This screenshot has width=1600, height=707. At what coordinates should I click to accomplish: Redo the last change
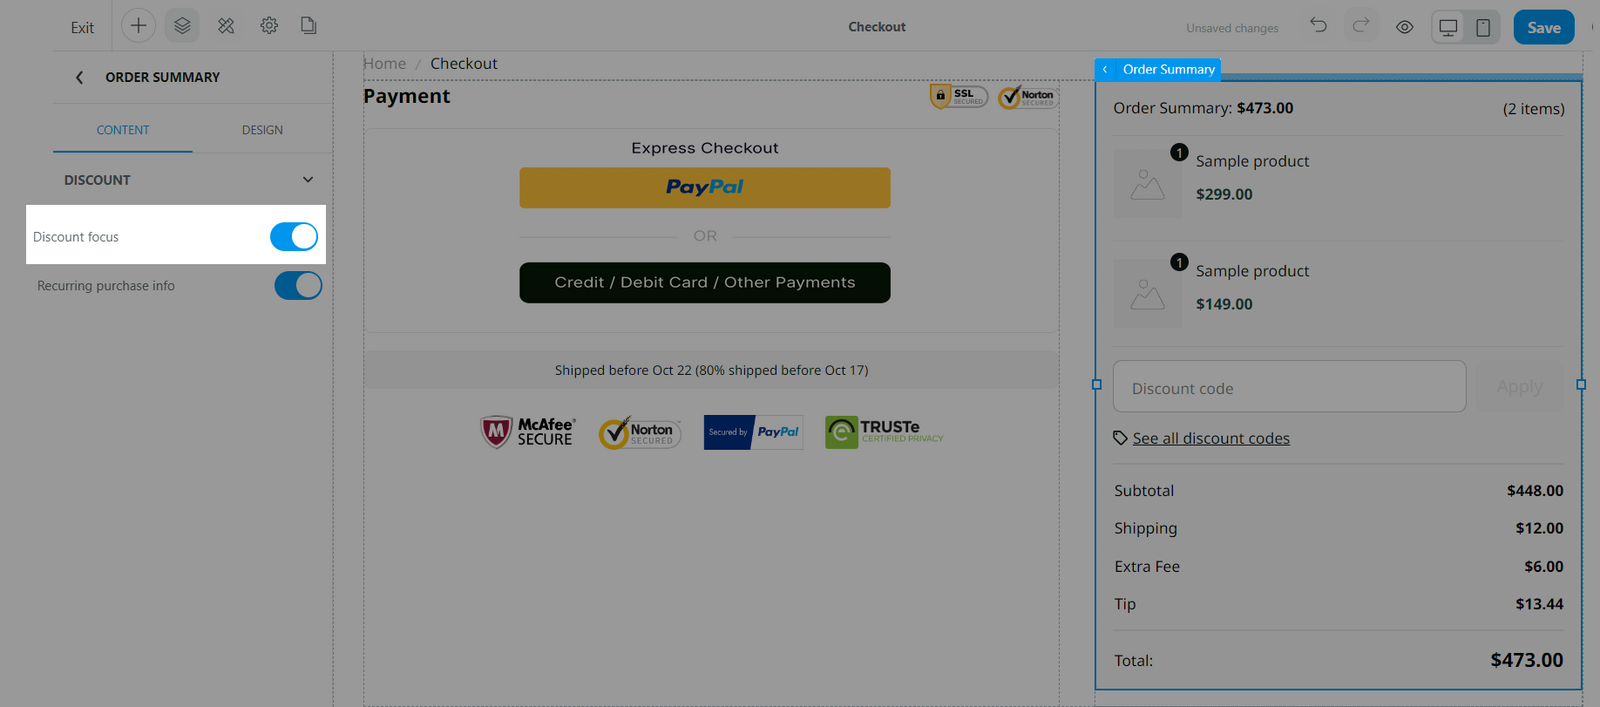point(1361,26)
